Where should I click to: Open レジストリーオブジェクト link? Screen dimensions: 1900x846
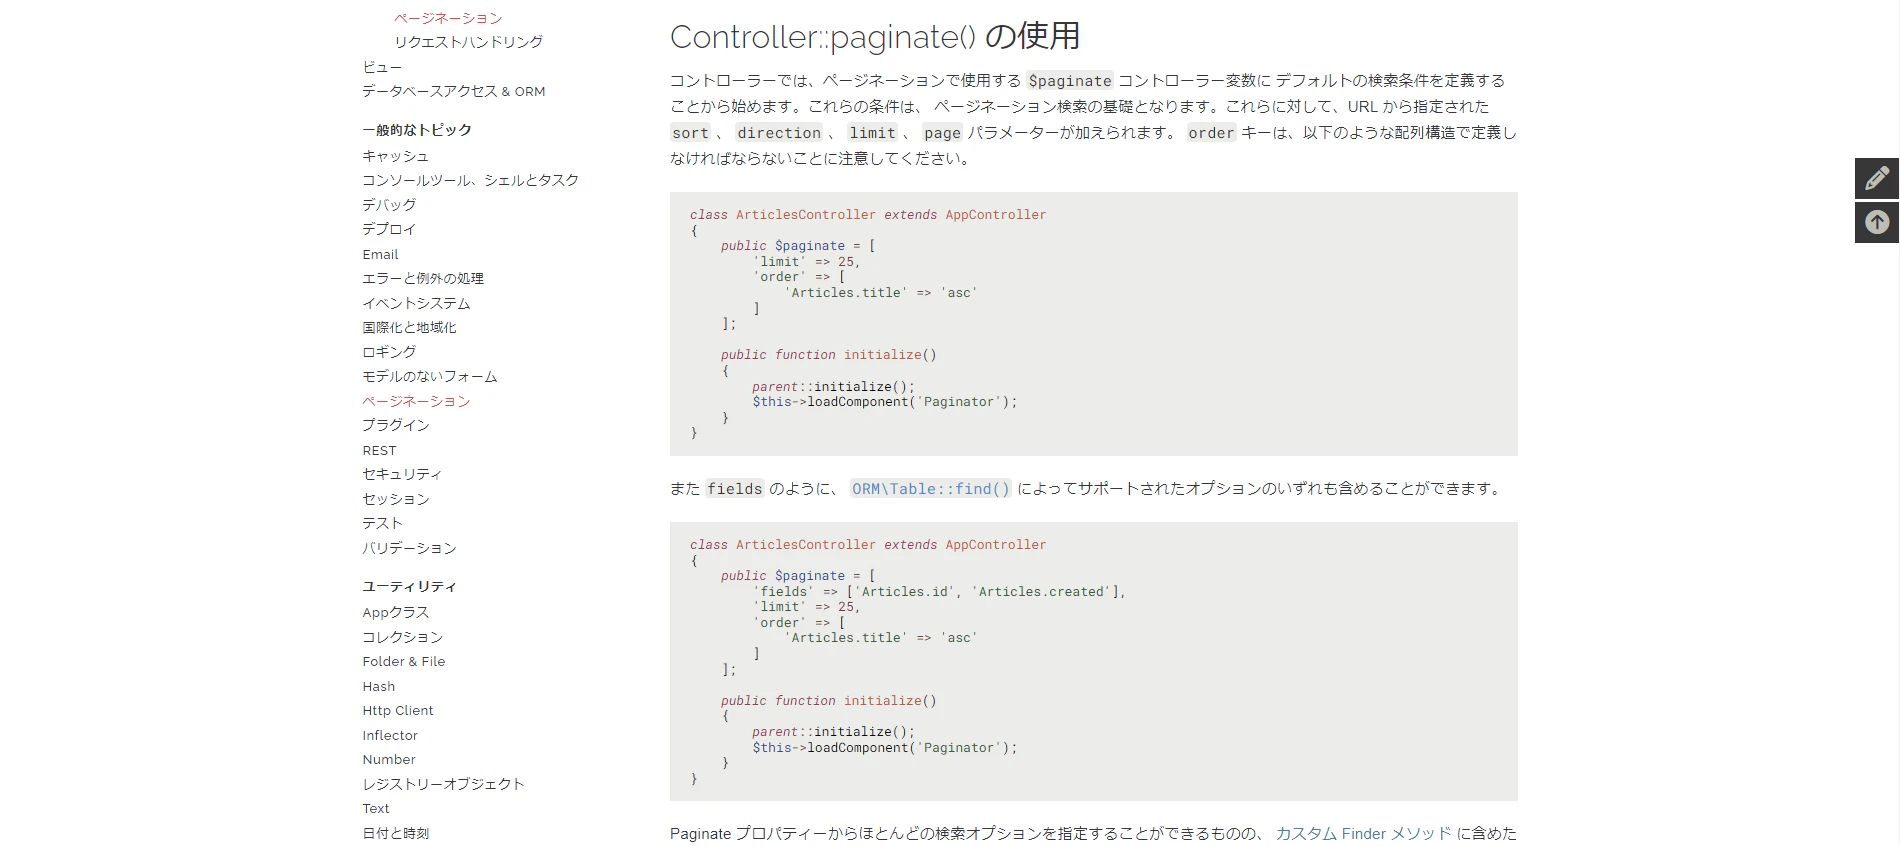point(443,784)
